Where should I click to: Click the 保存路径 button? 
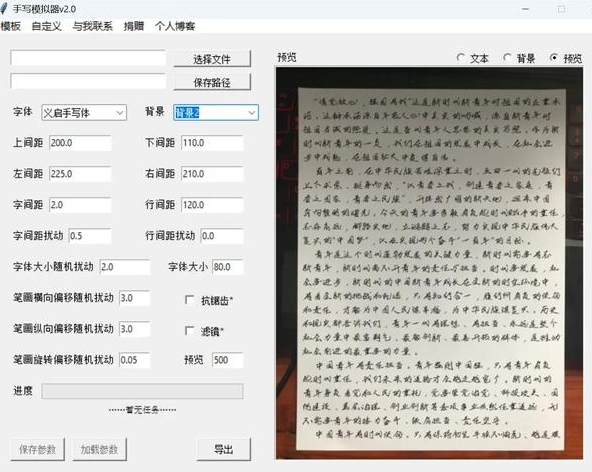click(x=212, y=82)
